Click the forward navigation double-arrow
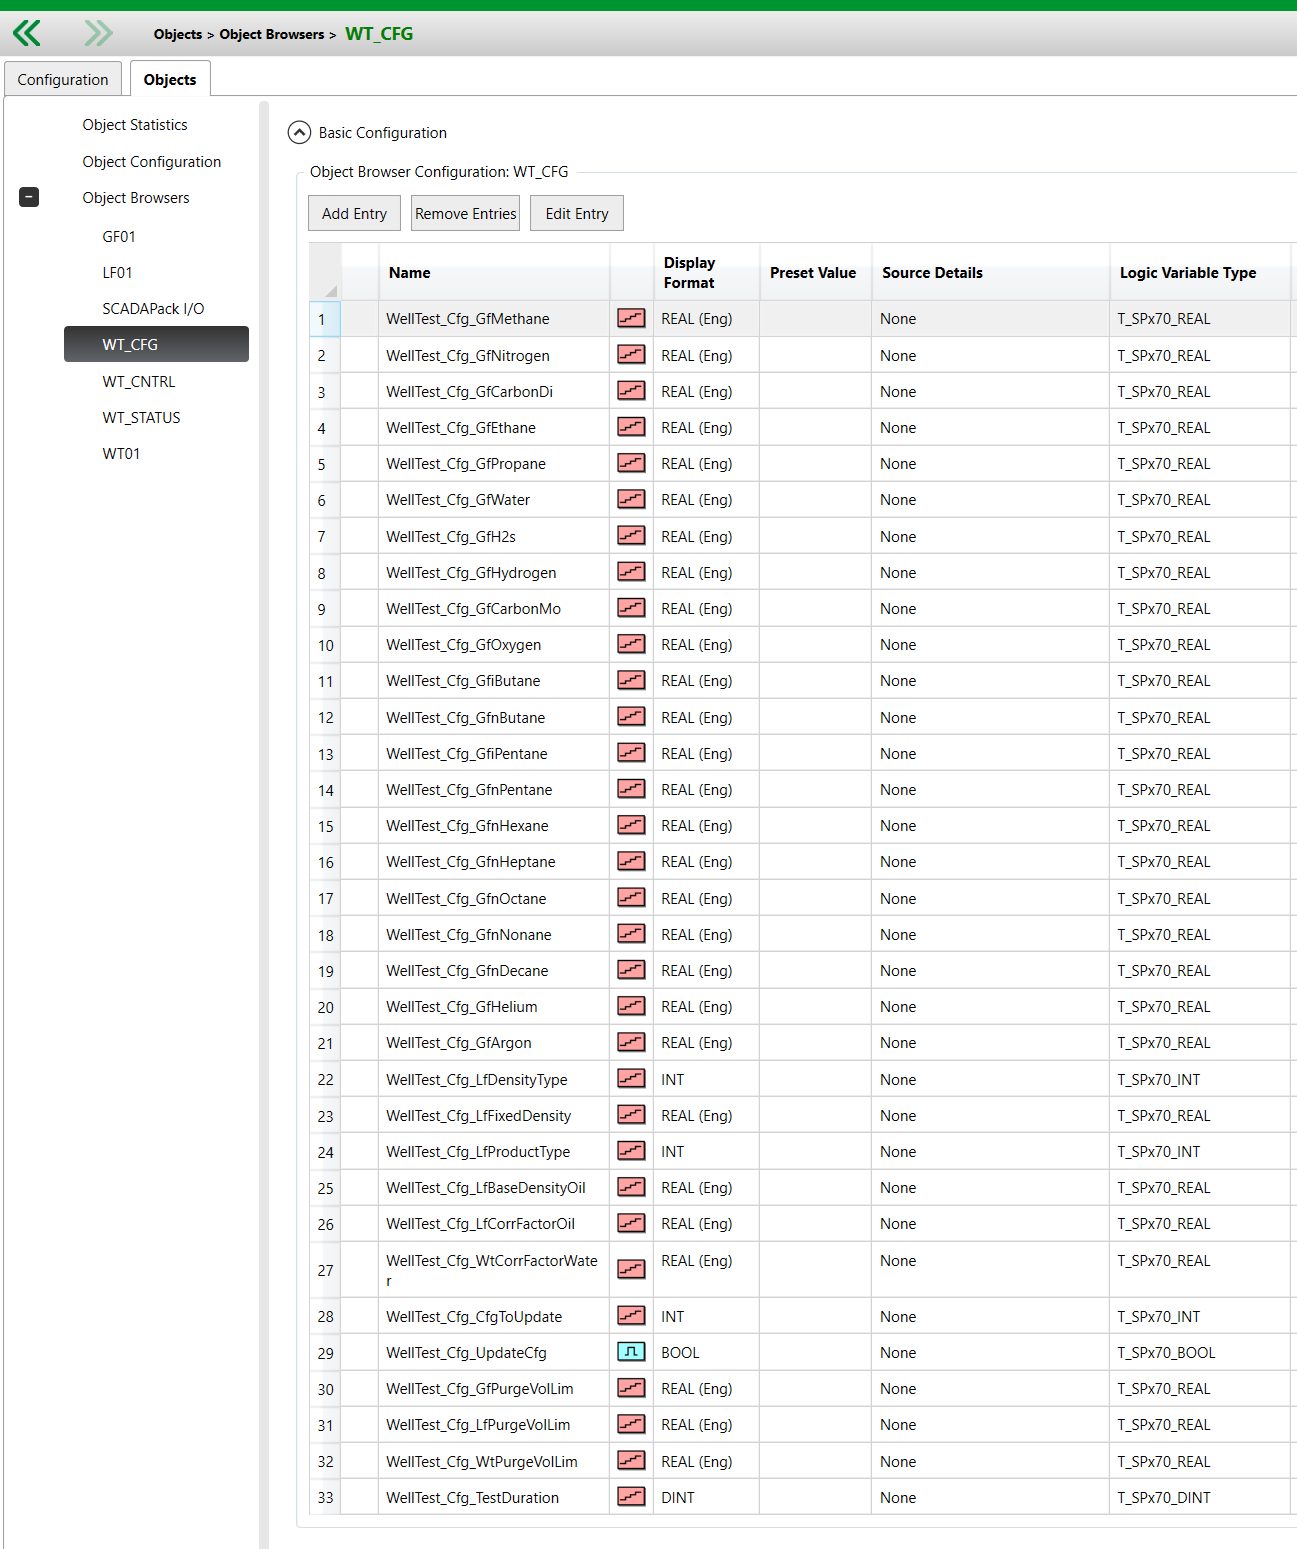Image resolution: width=1297 pixels, height=1549 pixels. click(98, 34)
